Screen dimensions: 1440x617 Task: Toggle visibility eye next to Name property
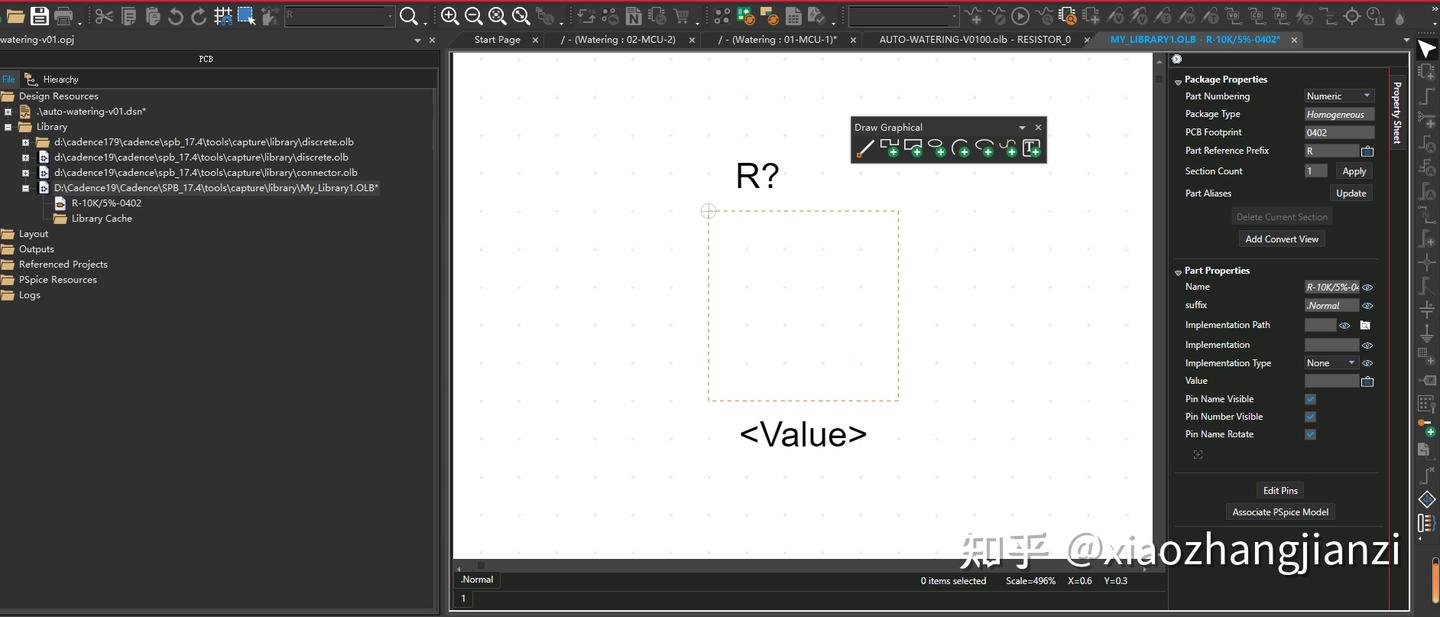pyautogui.click(x=1367, y=287)
